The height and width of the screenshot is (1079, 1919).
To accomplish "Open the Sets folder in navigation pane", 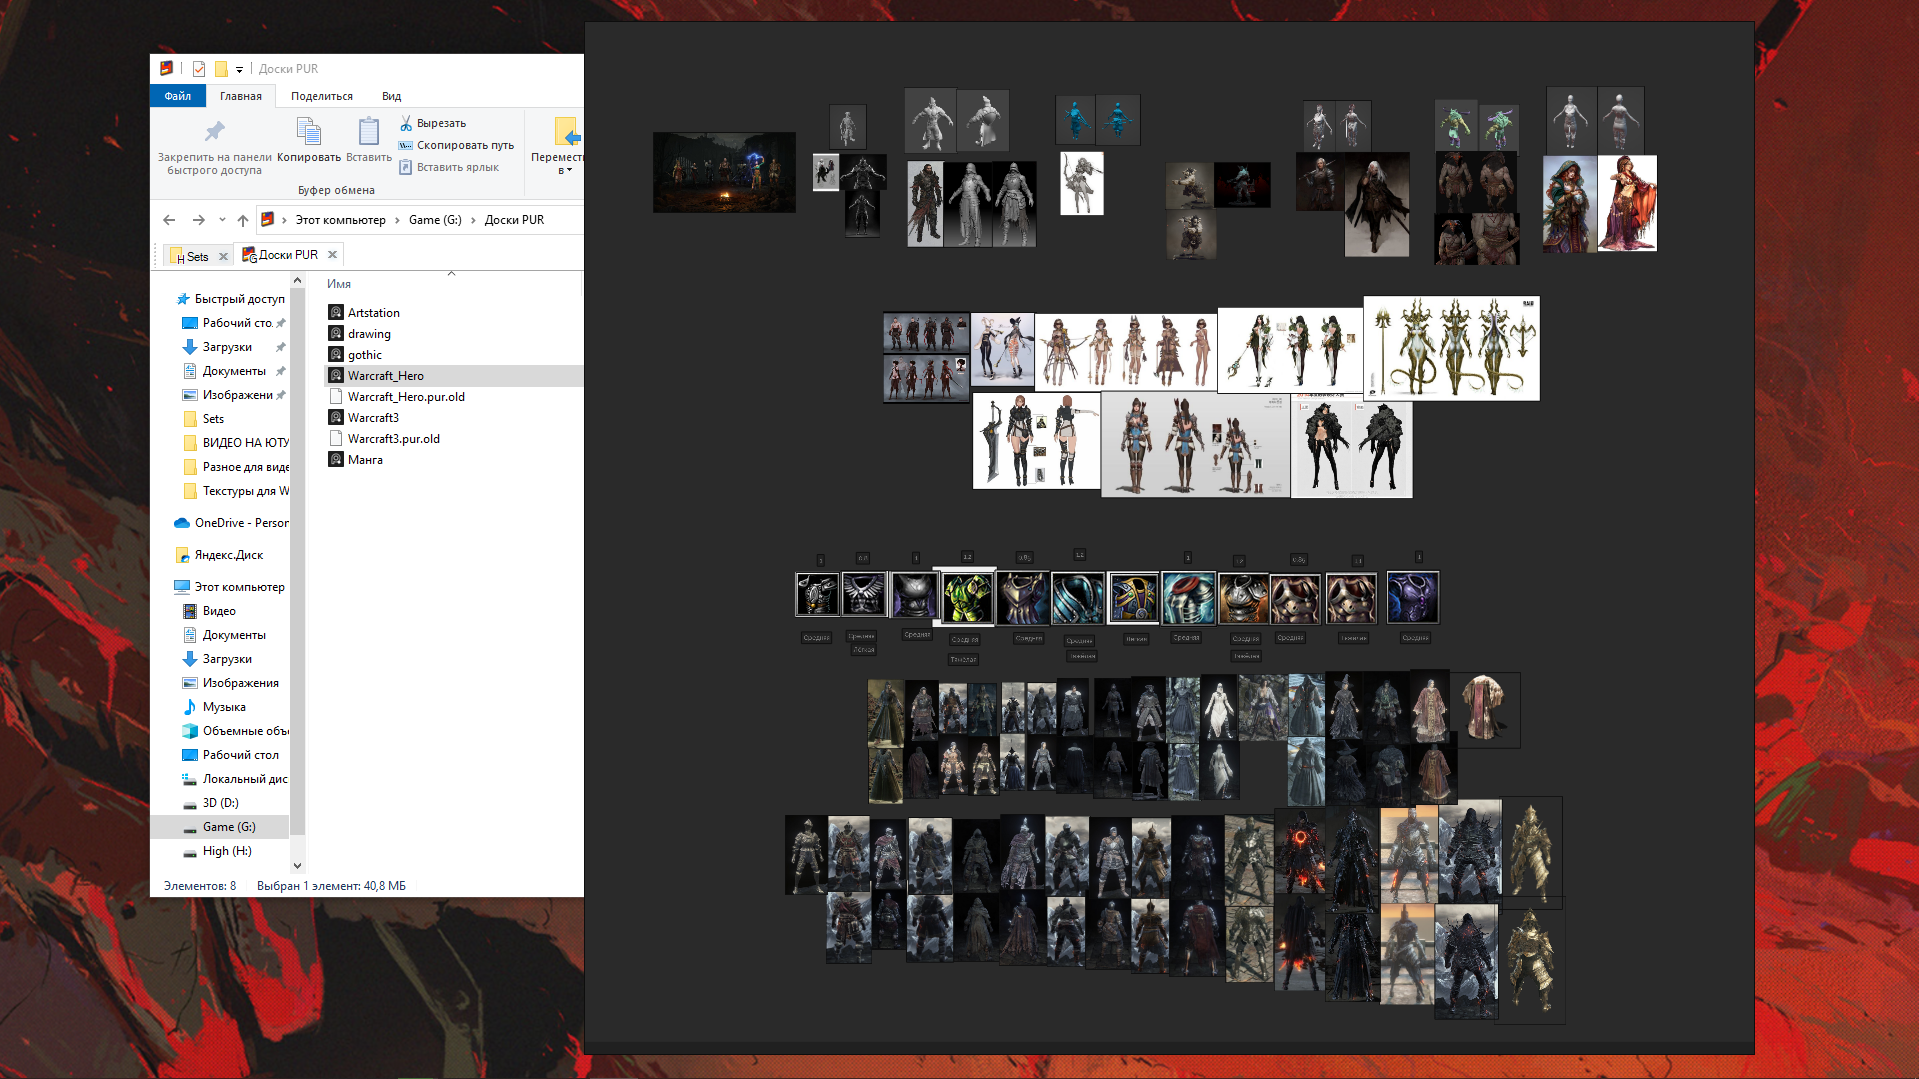I will coord(204,419).
